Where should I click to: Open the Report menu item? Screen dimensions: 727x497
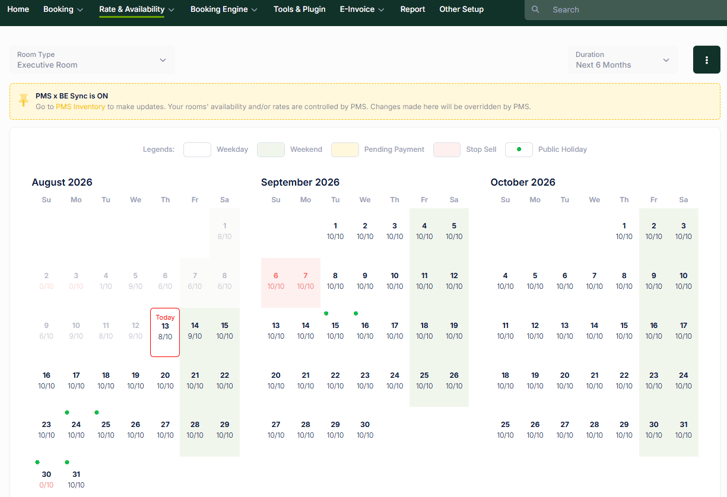(412, 9)
